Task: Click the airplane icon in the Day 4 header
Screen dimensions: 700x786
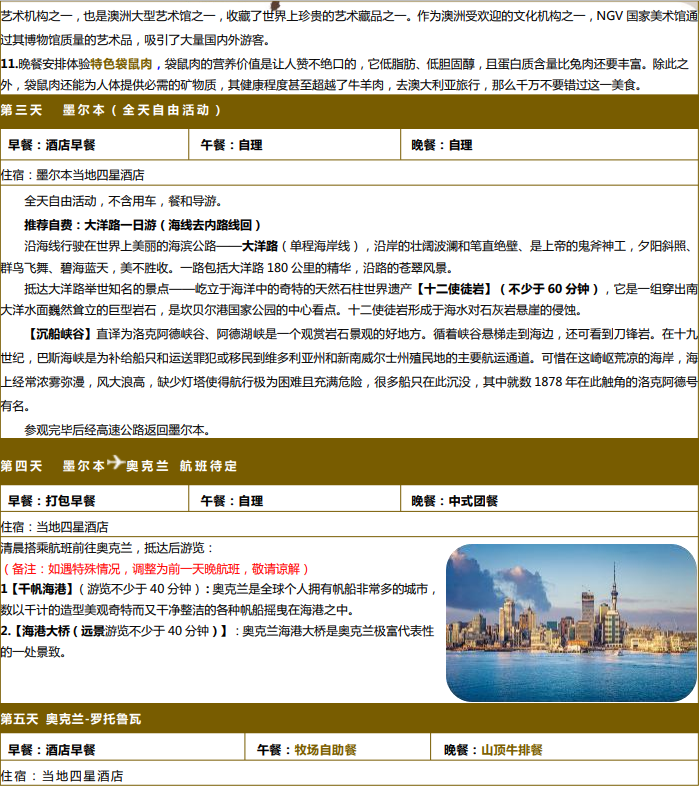Action: pyautogui.click(x=115, y=464)
